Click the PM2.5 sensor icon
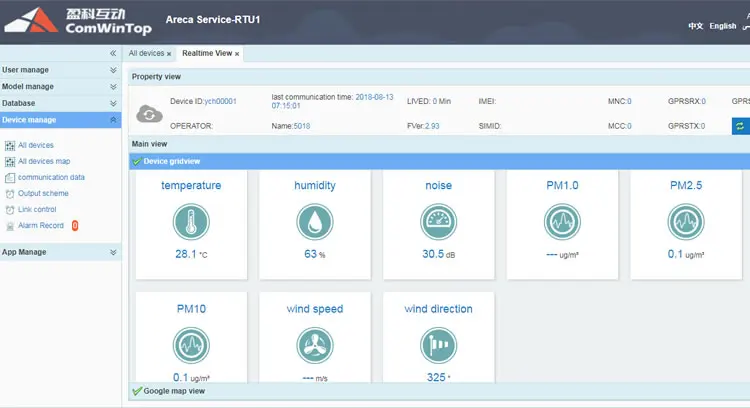Screen dimensions: 750x408 [x=686, y=222]
